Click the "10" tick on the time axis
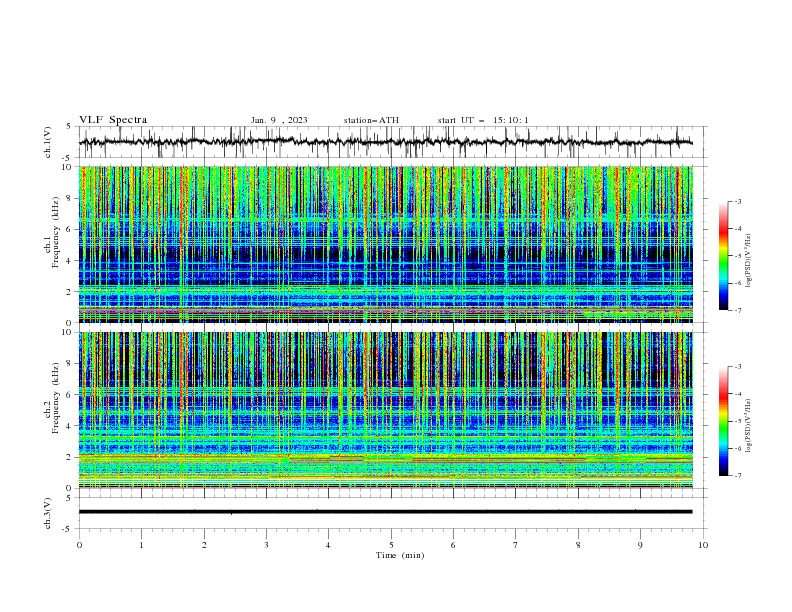792x612 pixels. click(703, 545)
